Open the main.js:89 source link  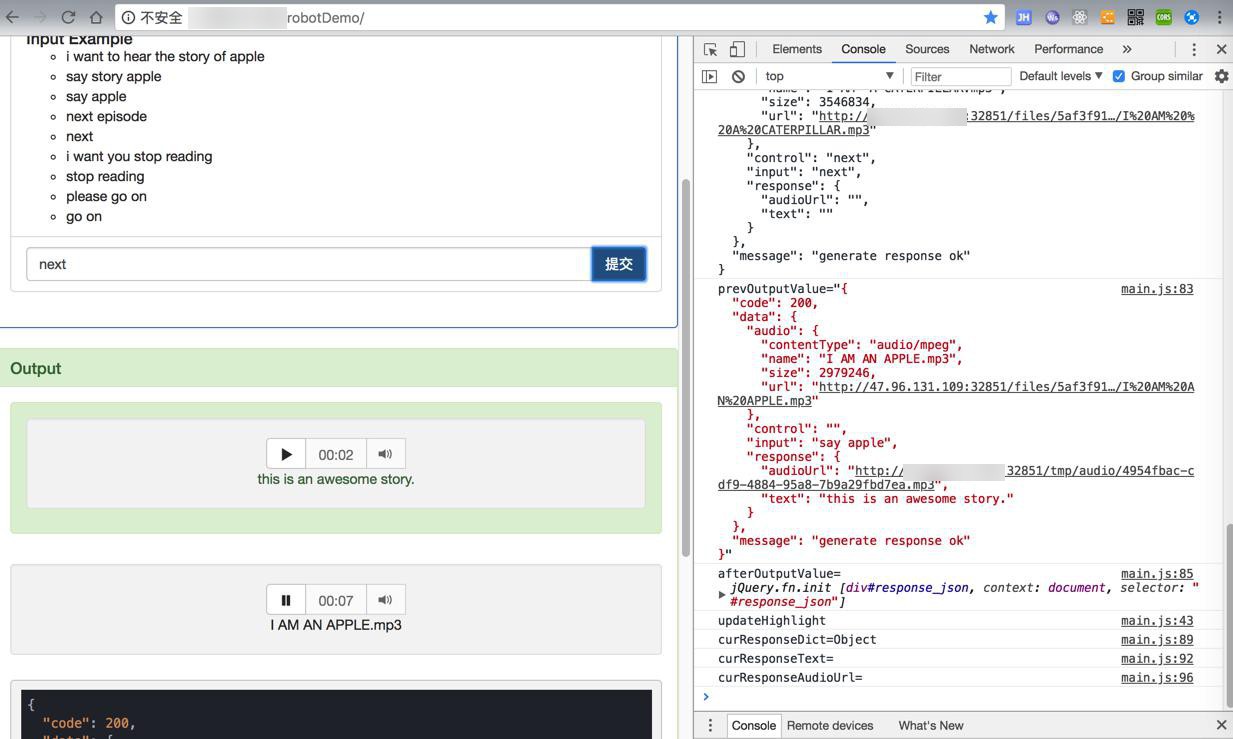pos(1157,640)
